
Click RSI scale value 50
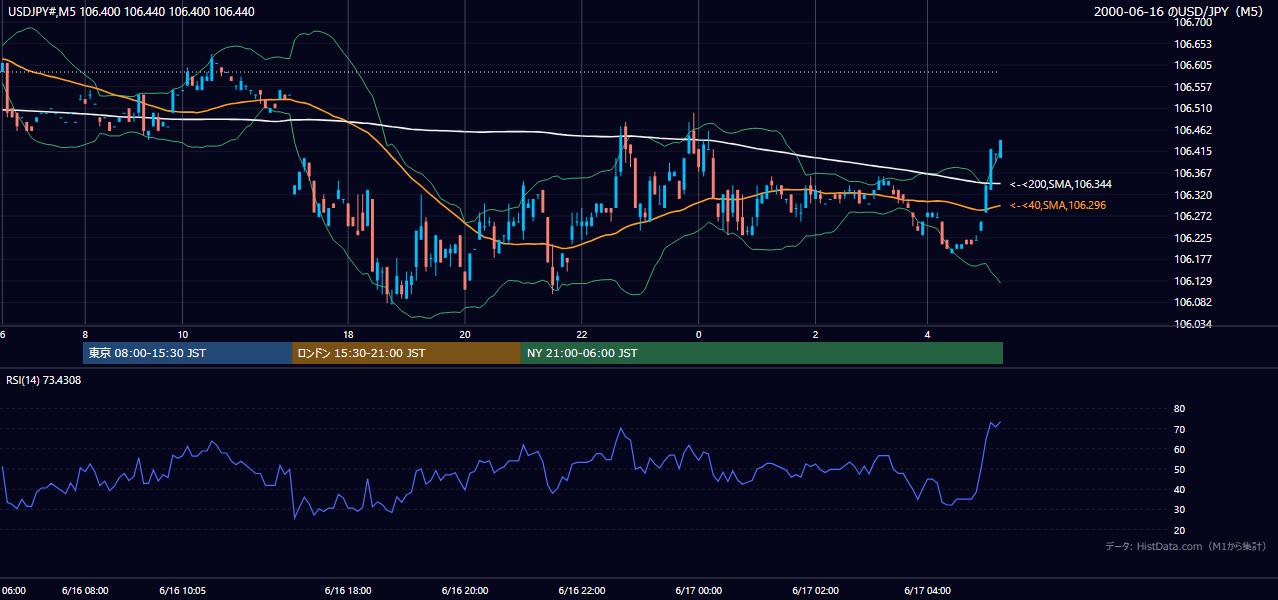click(1179, 469)
